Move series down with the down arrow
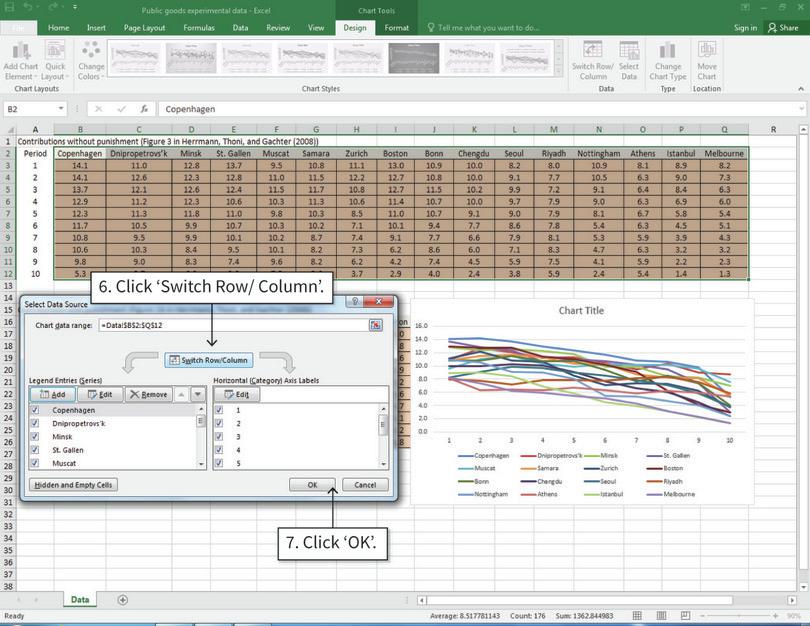The image size is (810, 626). point(198,394)
